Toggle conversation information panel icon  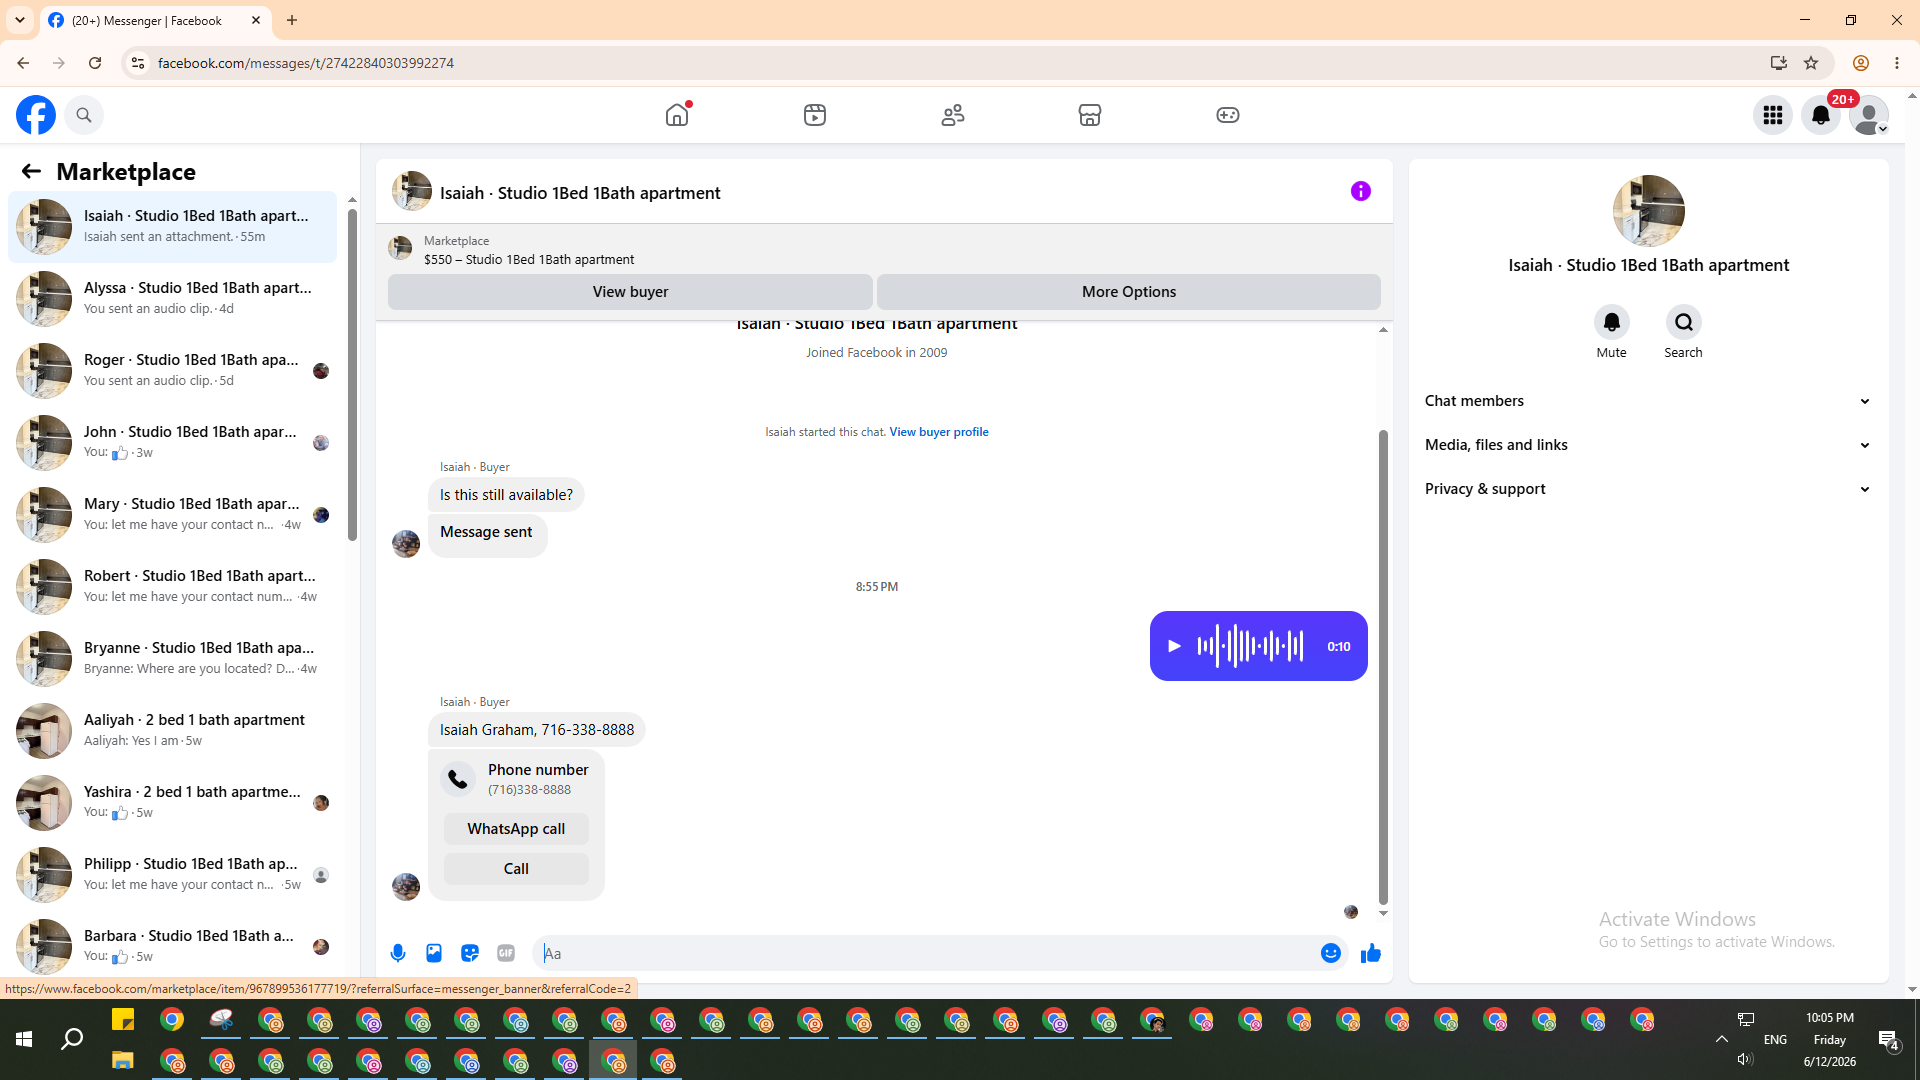point(1361,191)
